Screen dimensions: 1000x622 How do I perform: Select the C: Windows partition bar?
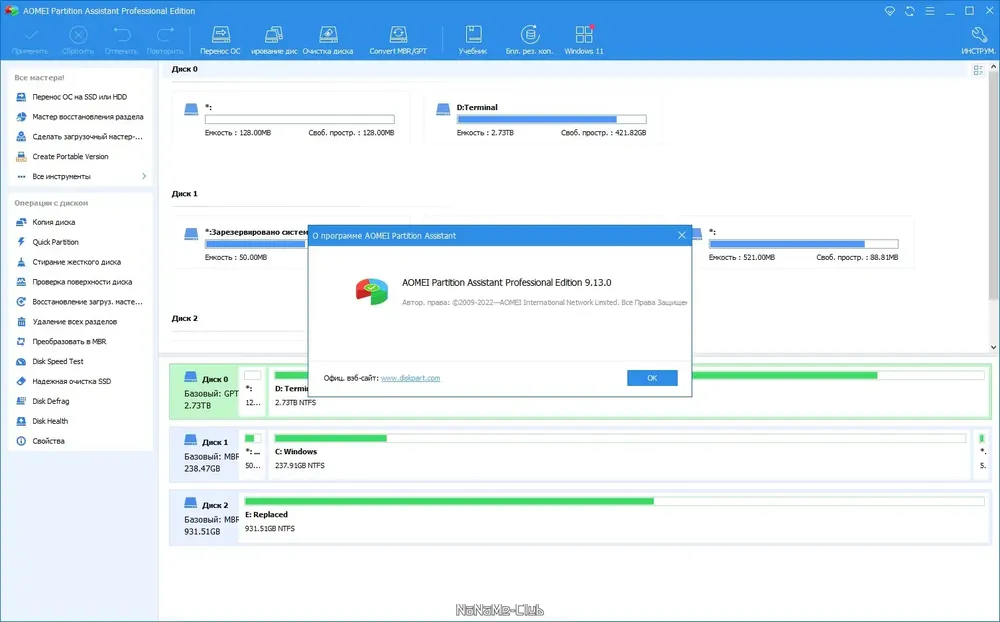click(619, 454)
